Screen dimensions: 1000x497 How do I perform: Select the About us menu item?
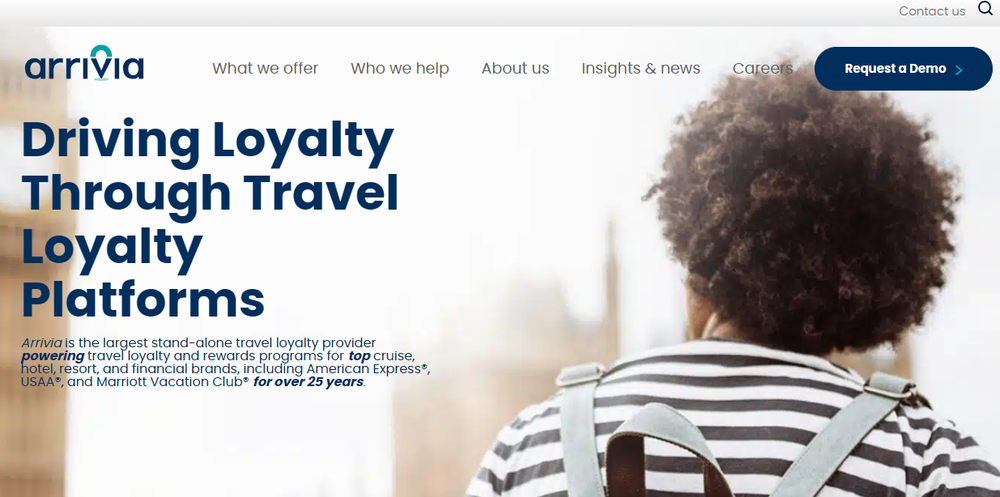tap(515, 68)
